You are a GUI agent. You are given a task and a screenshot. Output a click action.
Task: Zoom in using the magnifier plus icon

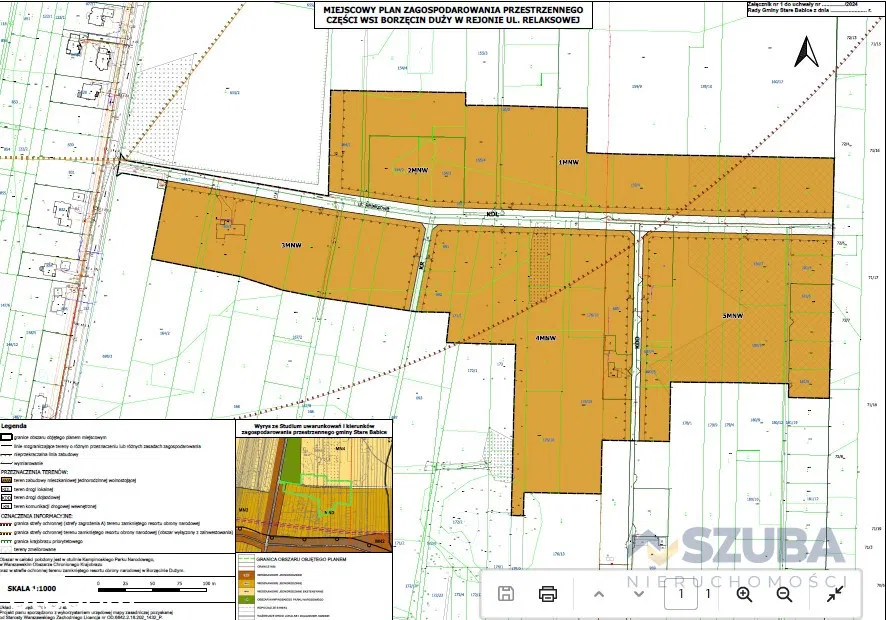tap(744, 593)
